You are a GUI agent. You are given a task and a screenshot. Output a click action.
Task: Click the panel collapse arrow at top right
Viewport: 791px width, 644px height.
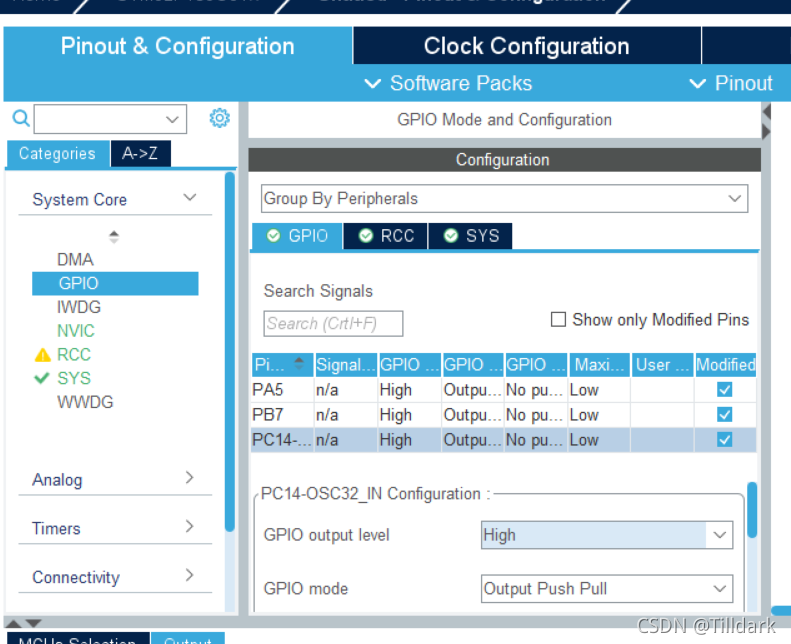[766, 111]
